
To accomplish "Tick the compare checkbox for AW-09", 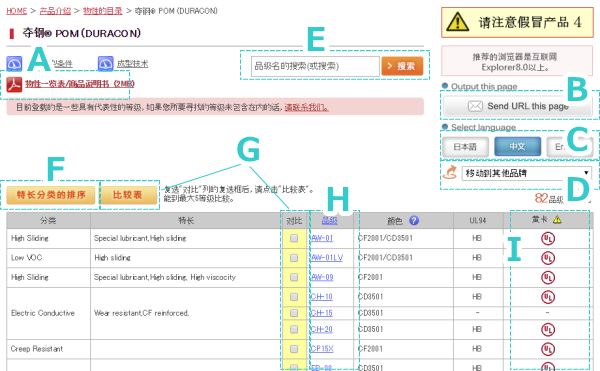I will coord(294,277).
